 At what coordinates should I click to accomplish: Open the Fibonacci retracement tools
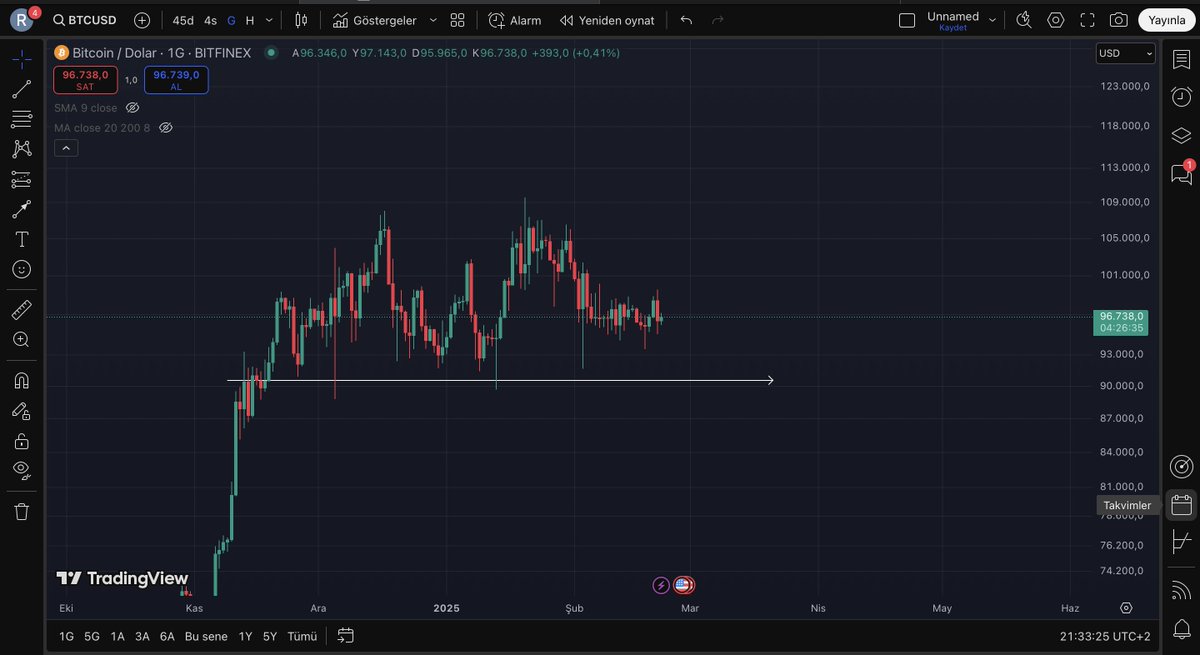click(21, 119)
